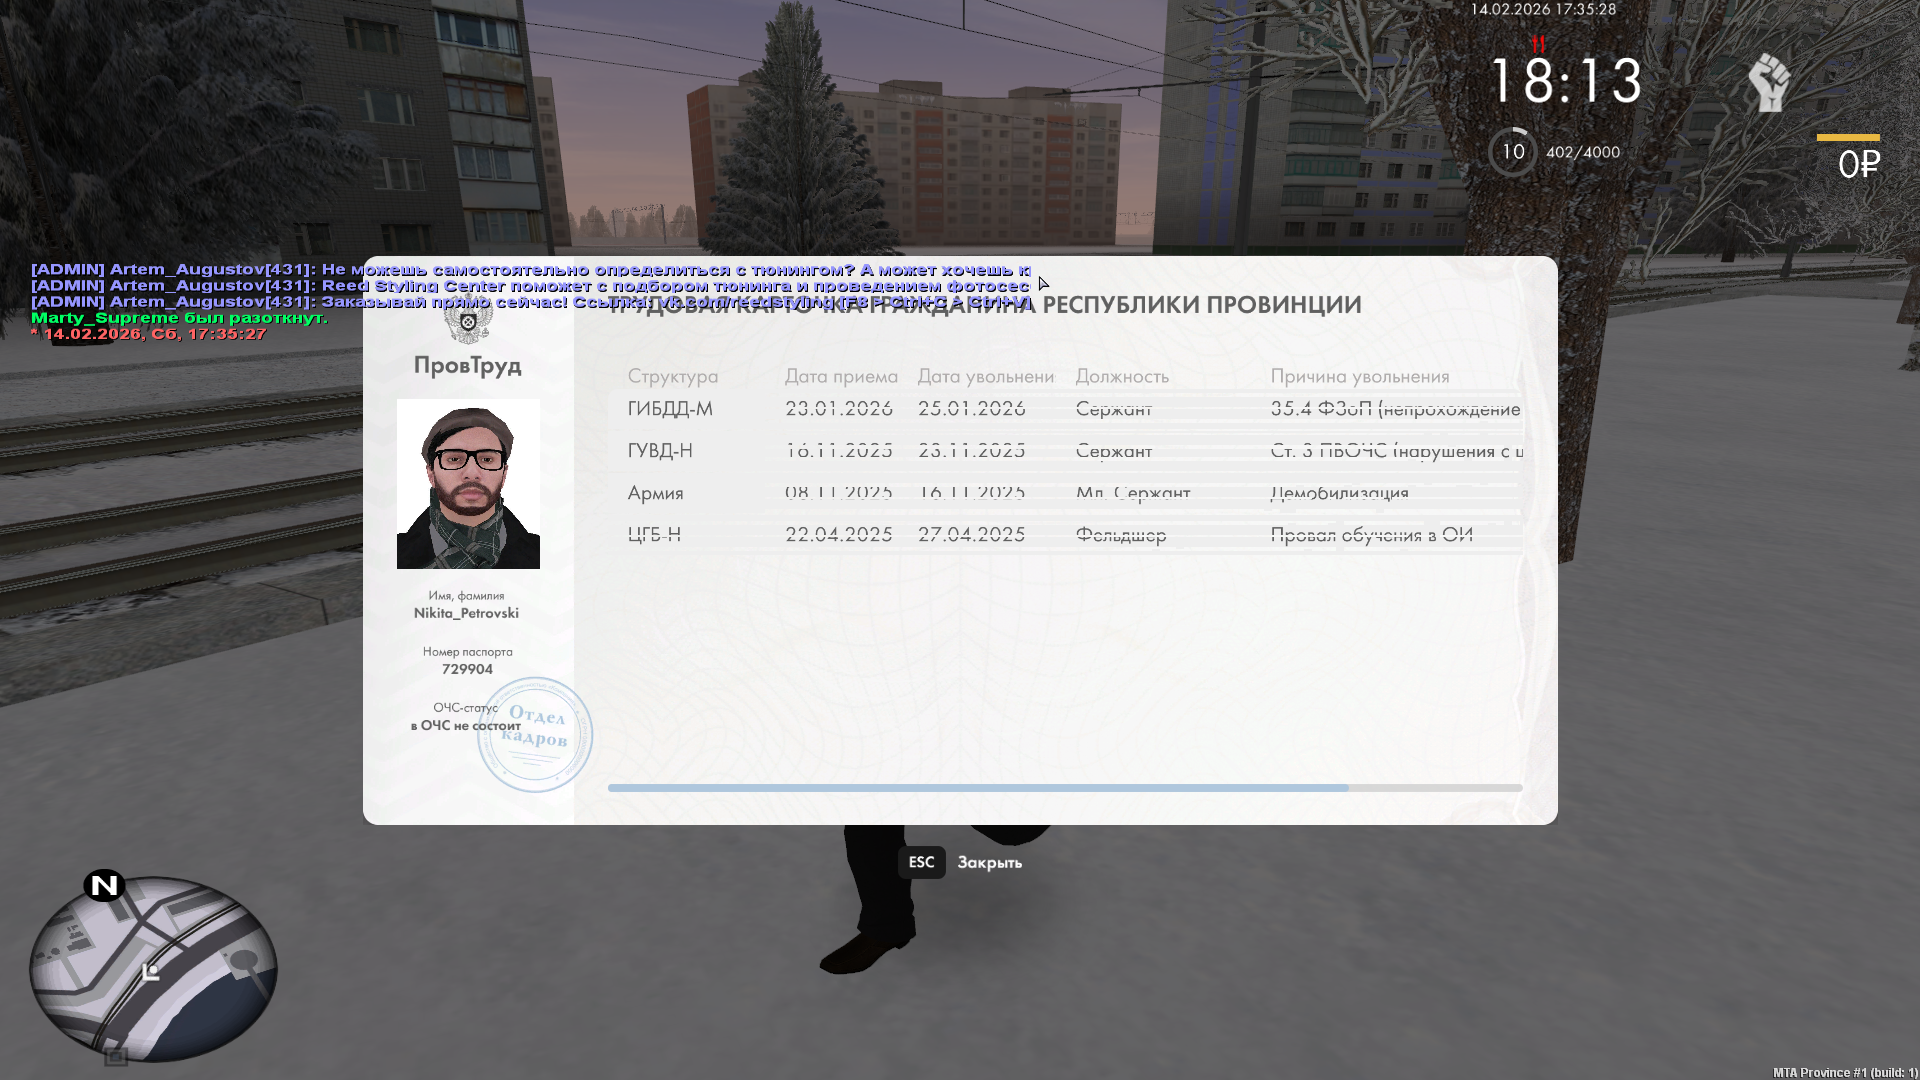Click the small icon below the minimap

point(116,1056)
